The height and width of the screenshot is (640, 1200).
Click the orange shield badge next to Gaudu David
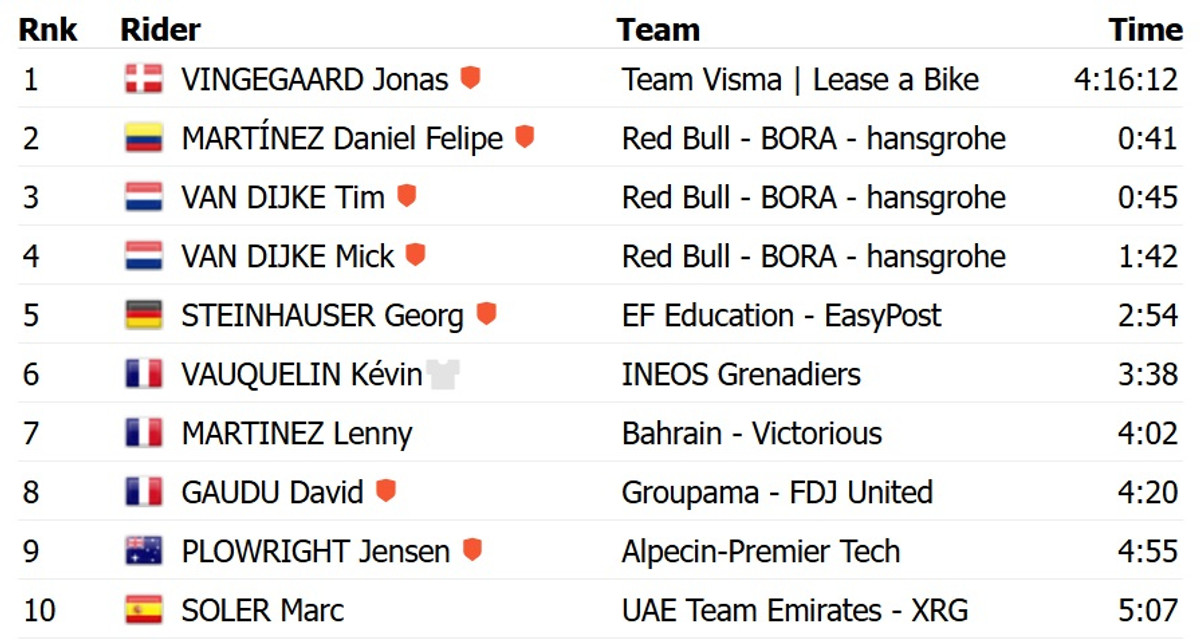[385, 491]
